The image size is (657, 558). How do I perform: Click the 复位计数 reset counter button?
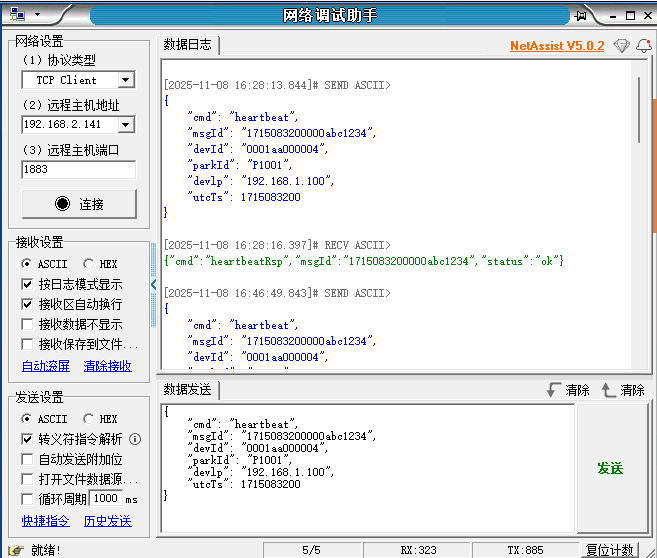pos(610,550)
